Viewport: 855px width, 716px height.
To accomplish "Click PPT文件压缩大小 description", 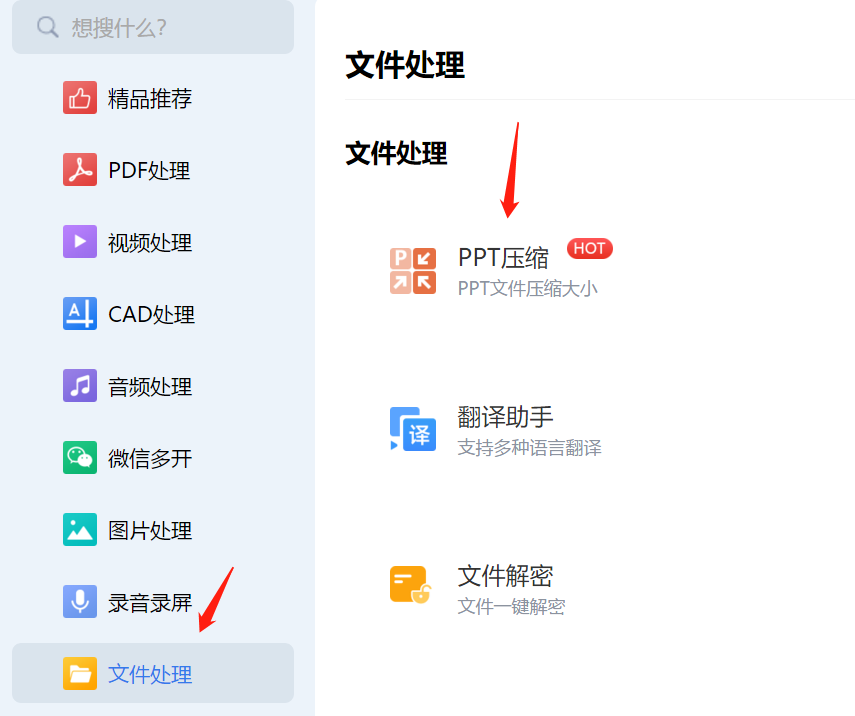I will tap(527, 288).
